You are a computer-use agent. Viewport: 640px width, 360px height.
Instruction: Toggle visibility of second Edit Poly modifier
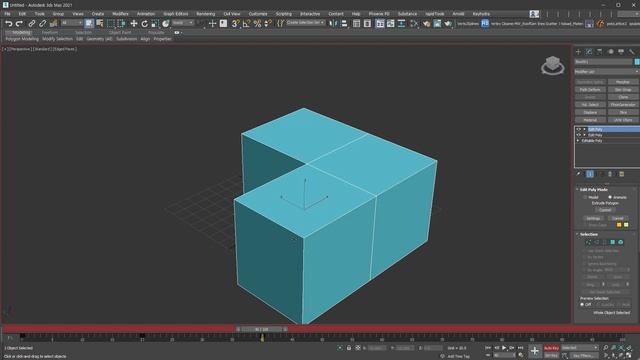pos(578,135)
